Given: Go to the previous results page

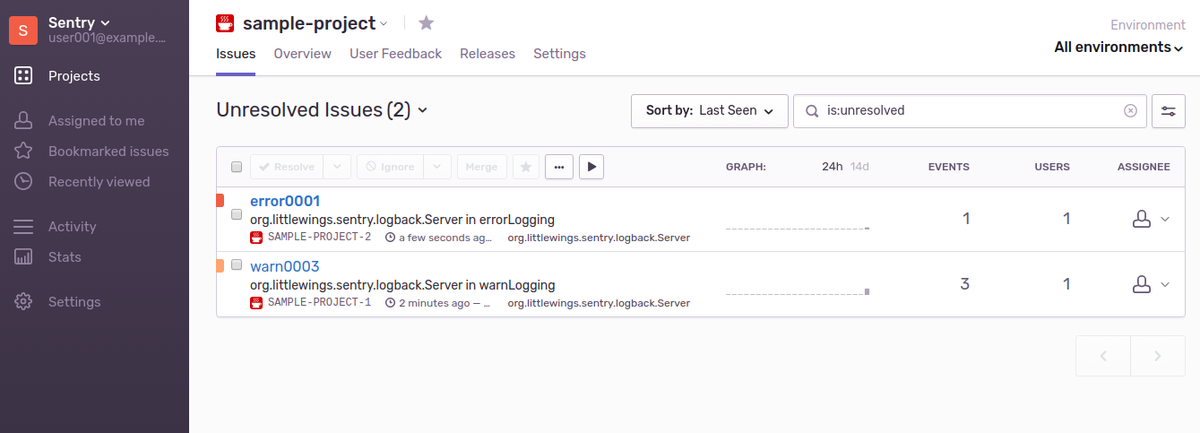Looking at the screenshot, I should [x=1103, y=356].
